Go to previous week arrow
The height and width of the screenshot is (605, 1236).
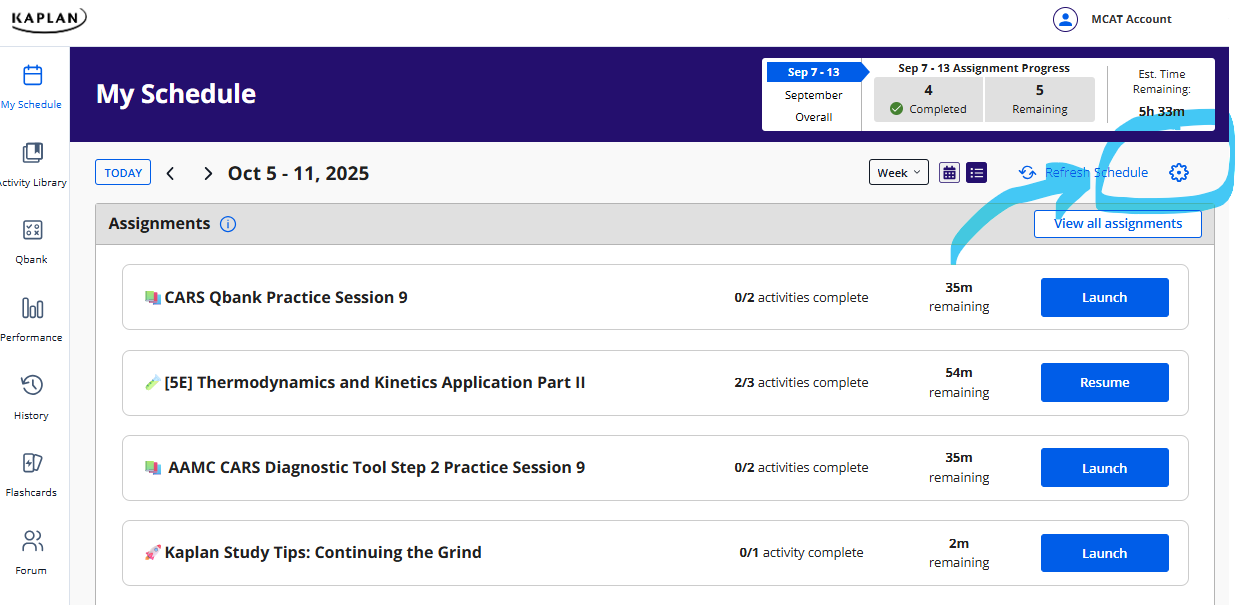click(171, 173)
